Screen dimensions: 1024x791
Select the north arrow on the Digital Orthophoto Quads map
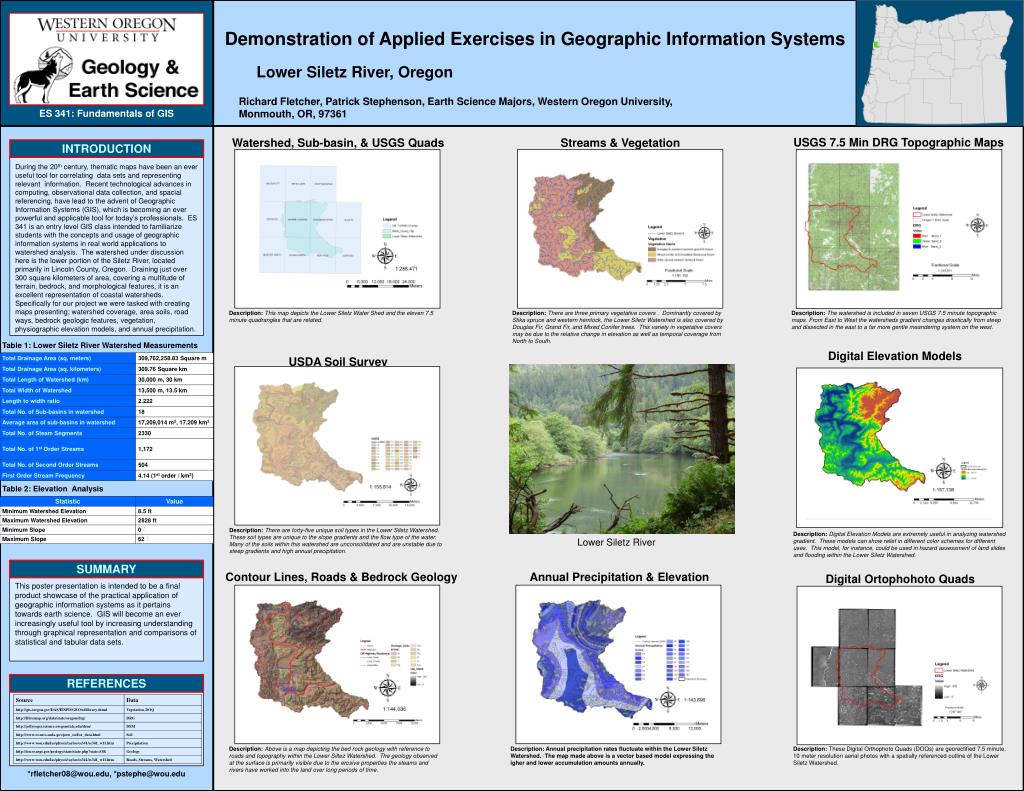coord(982,685)
